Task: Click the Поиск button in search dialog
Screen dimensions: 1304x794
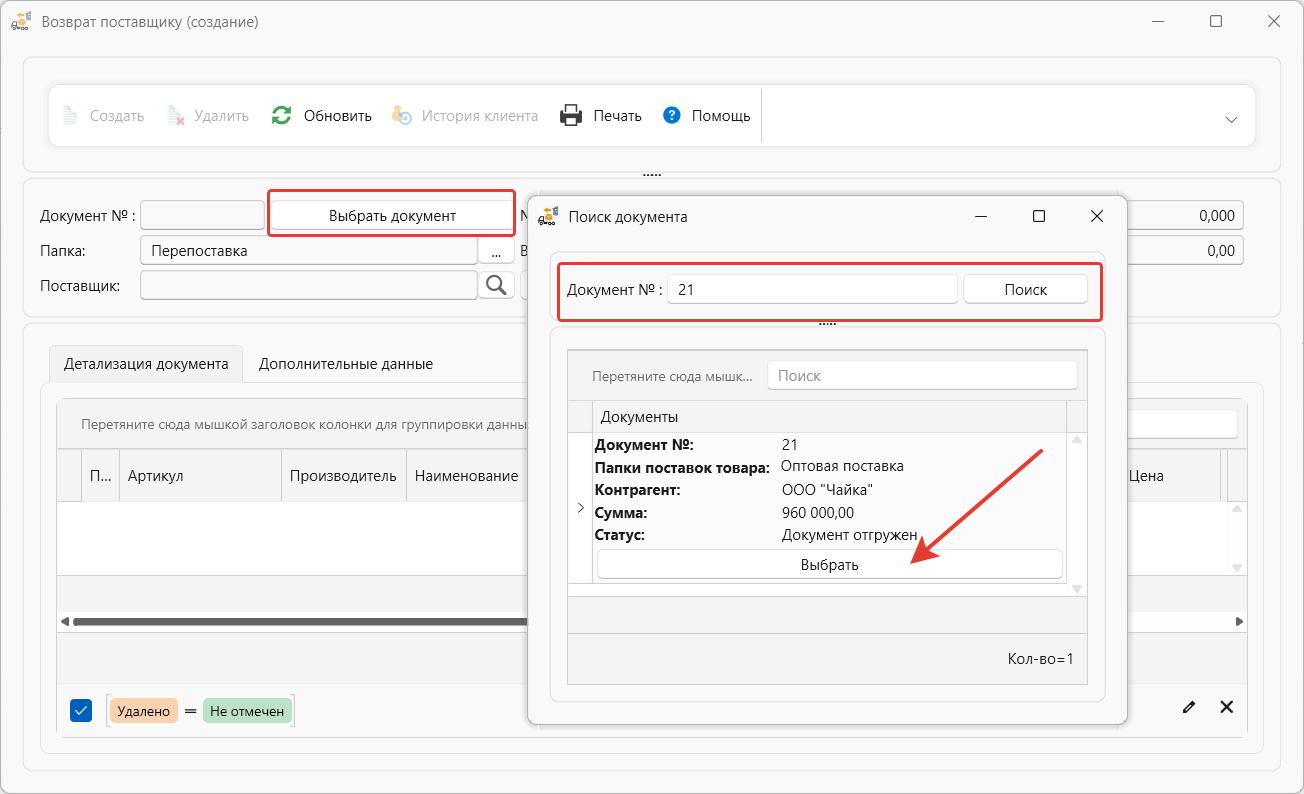Action: click(1025, 290)
